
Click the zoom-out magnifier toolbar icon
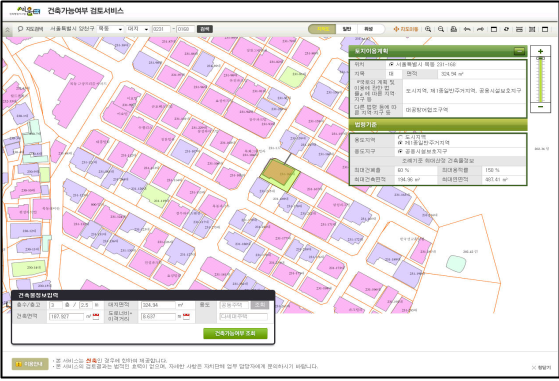point(441,29)
